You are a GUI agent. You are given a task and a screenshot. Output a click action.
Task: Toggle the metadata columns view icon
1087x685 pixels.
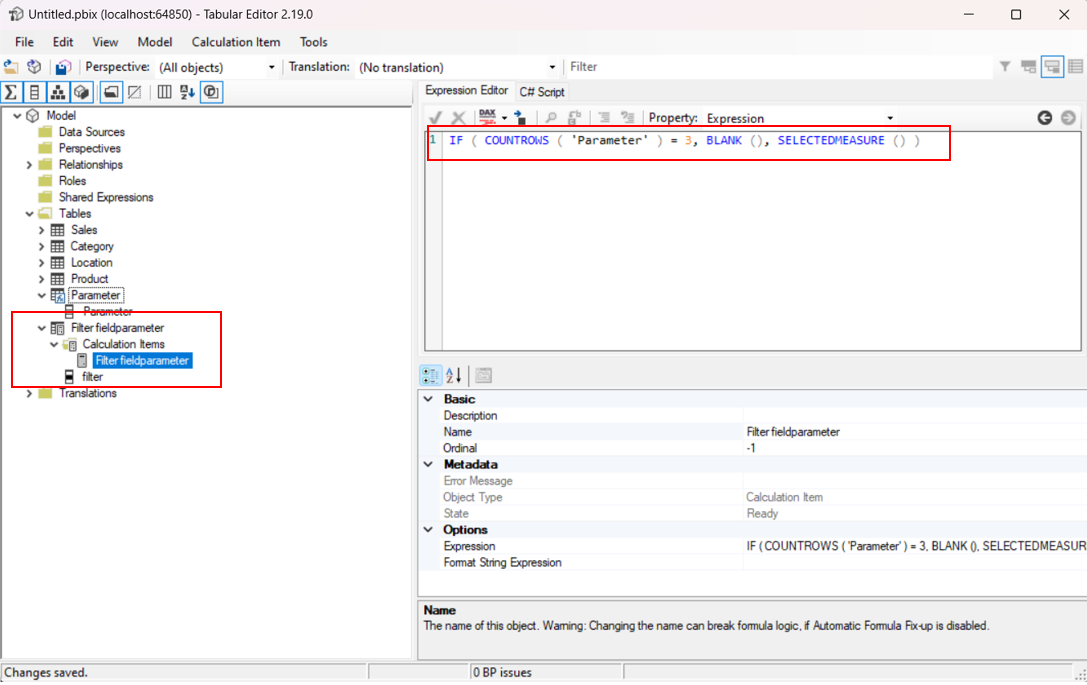coord(164,92)
